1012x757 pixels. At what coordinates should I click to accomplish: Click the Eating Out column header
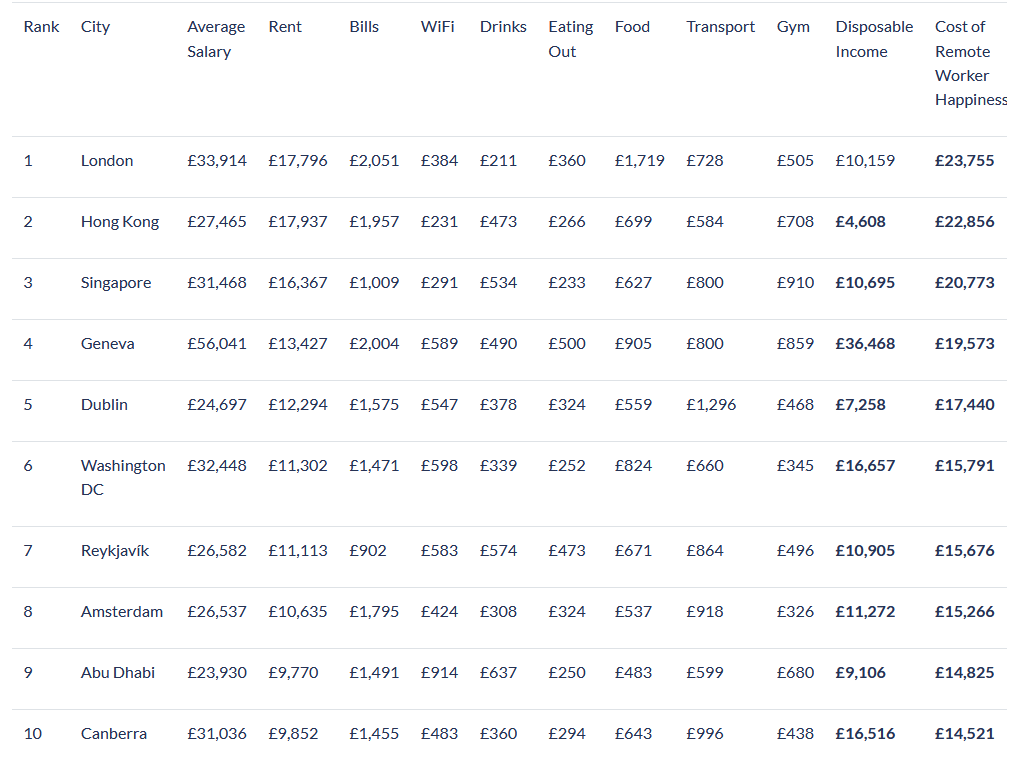(x=570, y=39)
